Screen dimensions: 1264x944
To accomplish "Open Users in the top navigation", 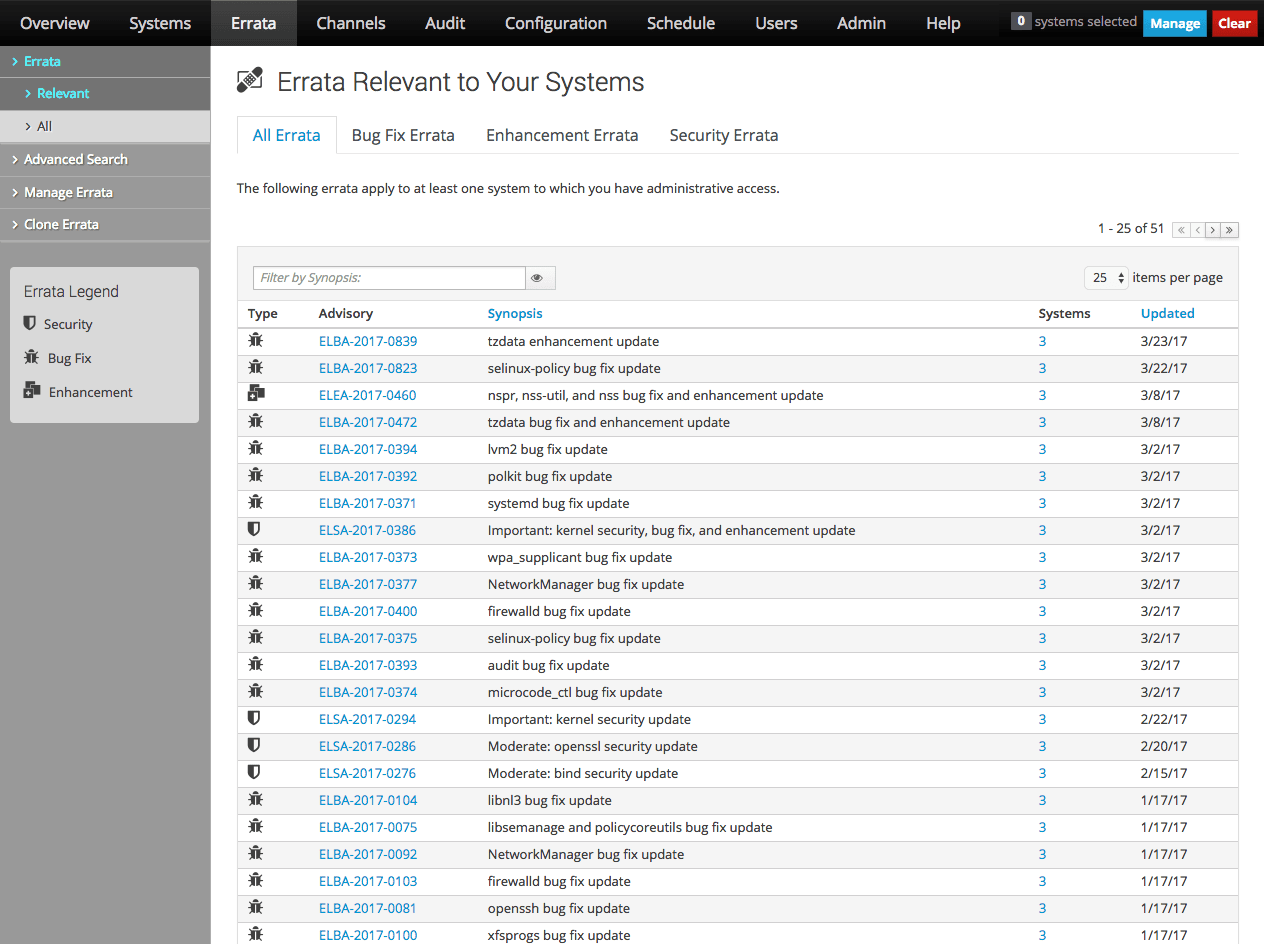I will click(x=777, y=23).
